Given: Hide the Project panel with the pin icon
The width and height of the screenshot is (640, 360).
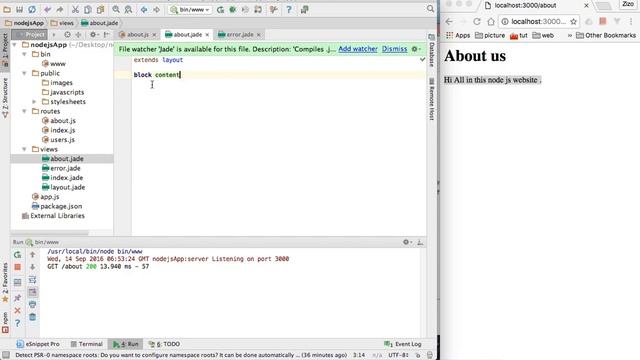Looking at the screenshot, I should 107,35.
